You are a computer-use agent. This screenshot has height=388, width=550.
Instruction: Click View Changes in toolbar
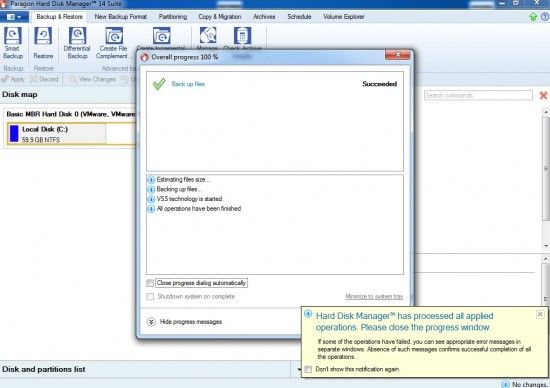click(93, 79)
